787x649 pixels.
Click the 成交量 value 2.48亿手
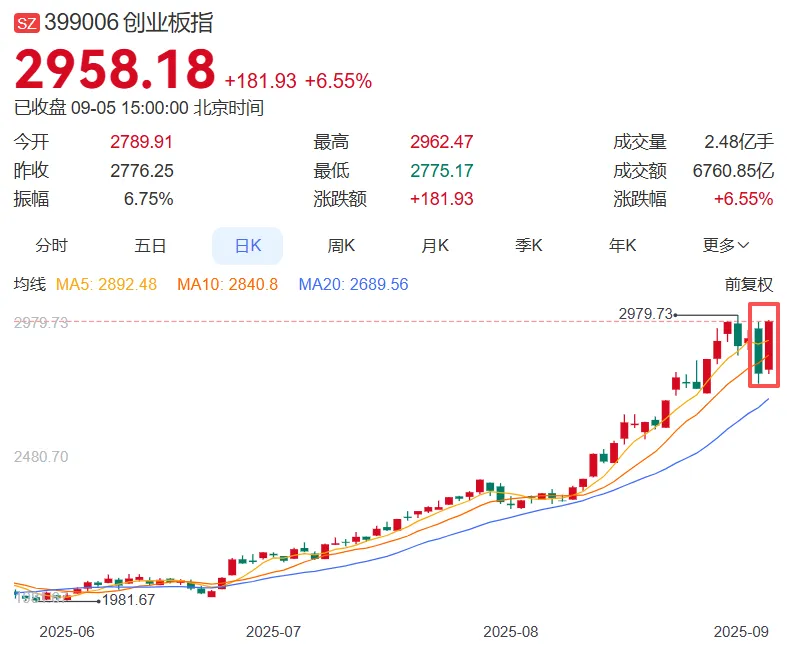point(739,142)
